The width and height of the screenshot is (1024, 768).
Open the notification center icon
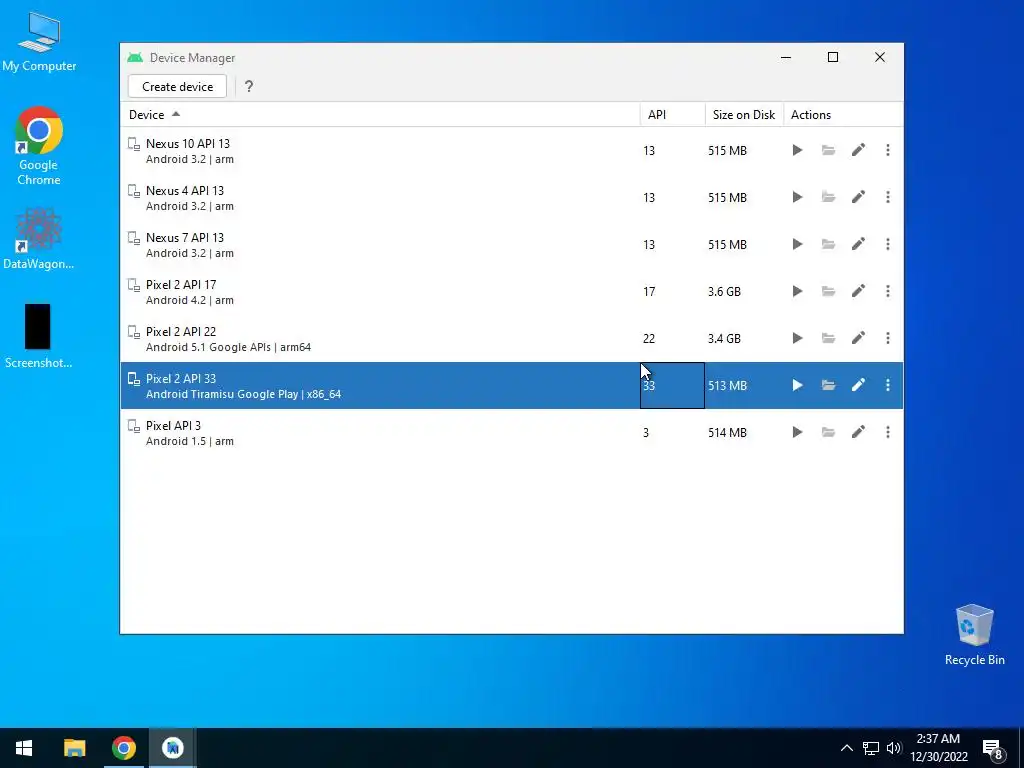click(x=993, y=748)
